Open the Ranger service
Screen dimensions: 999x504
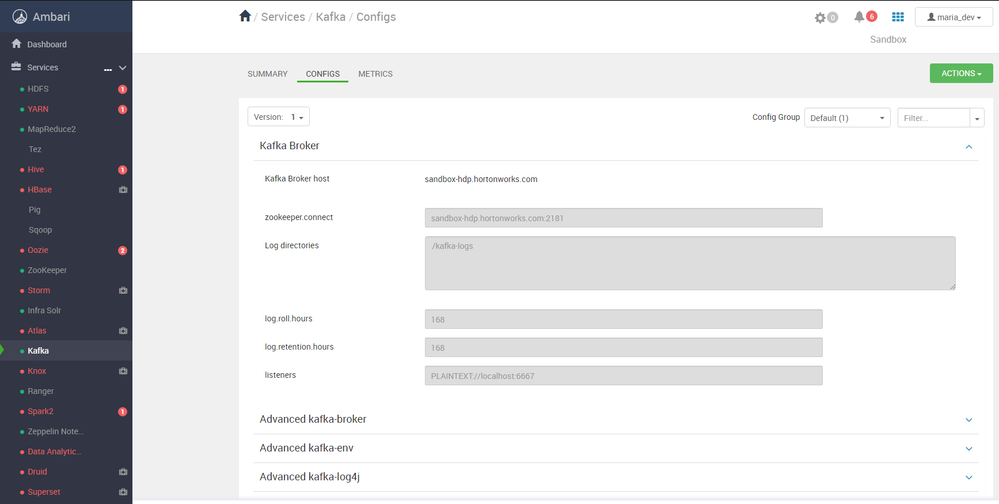41,391
